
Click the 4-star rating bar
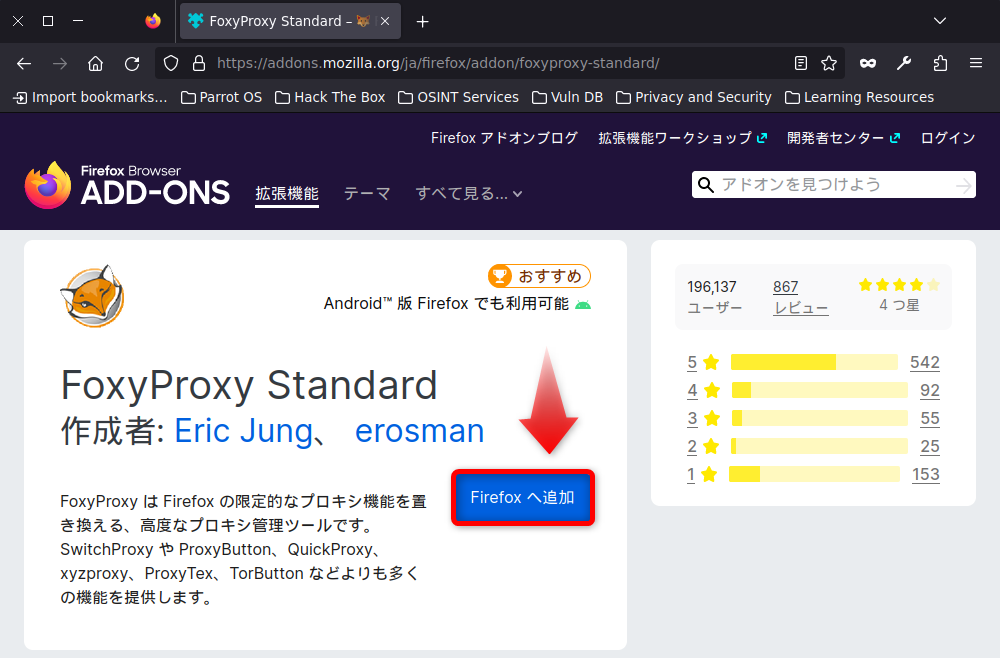[x=820, y=390]
